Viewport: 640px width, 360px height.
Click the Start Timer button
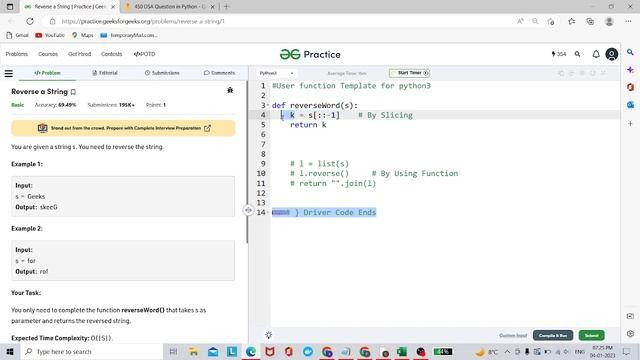(409, 73)
